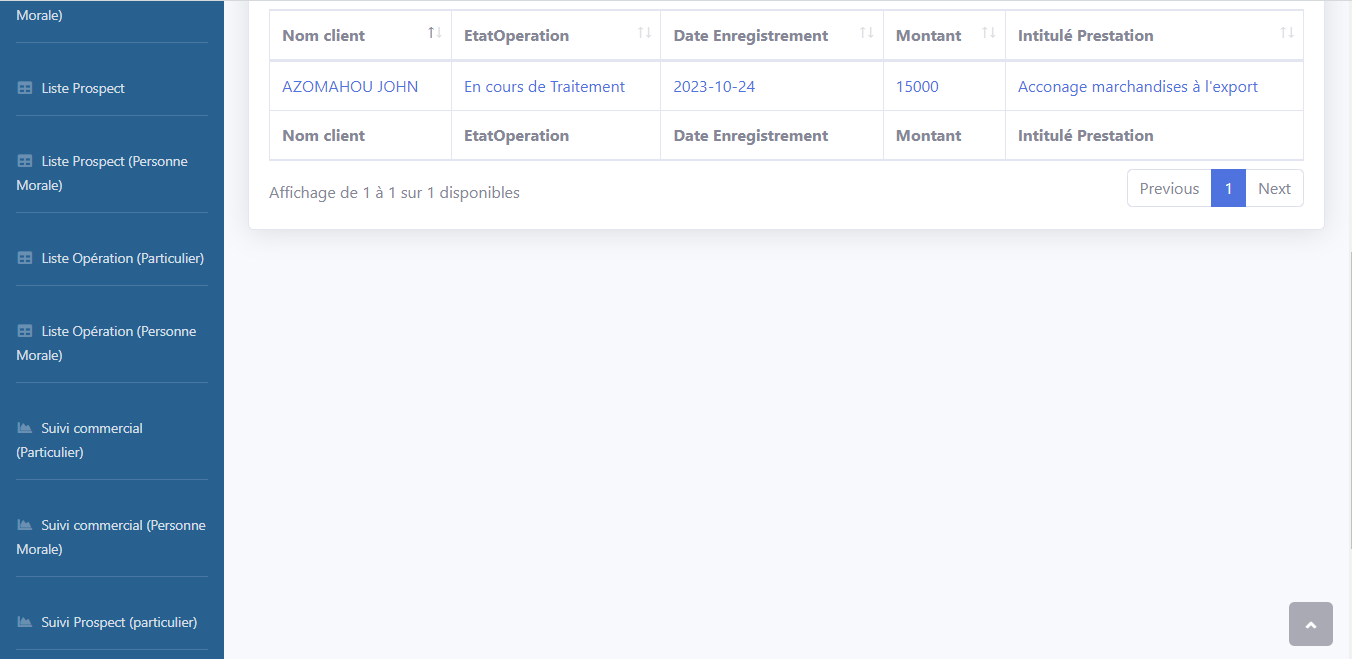Click table icon next to Liste Opération (Particulier)
Viewport: 1352px width, 659px height.
pos(25,258)
